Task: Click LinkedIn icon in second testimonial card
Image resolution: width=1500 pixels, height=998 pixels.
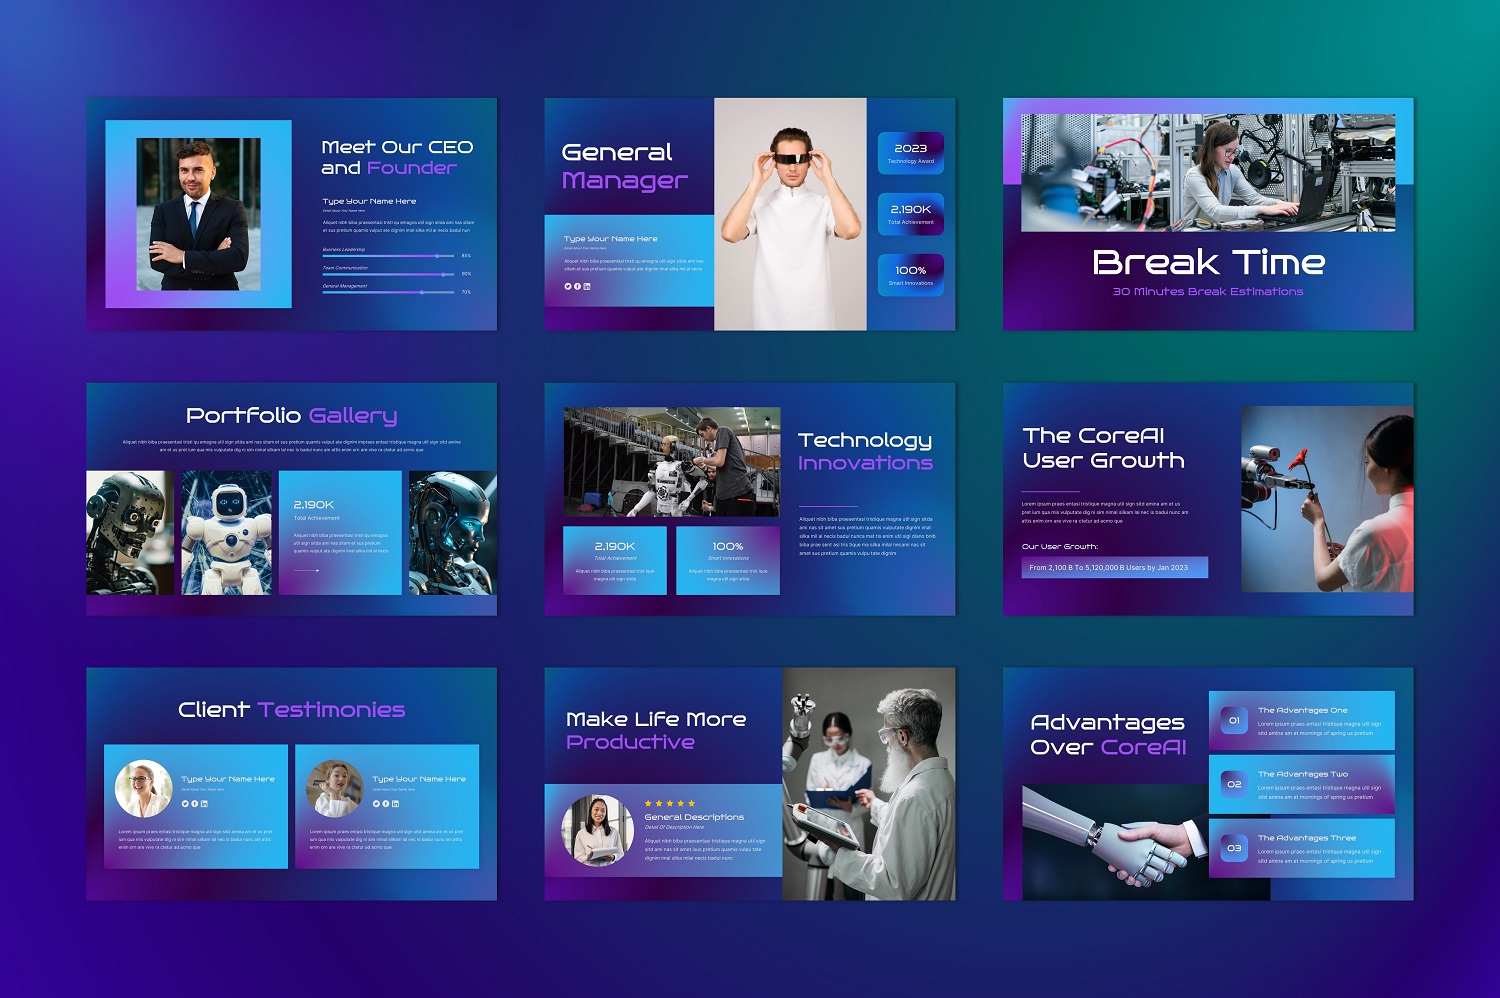Action: [396, 803]
